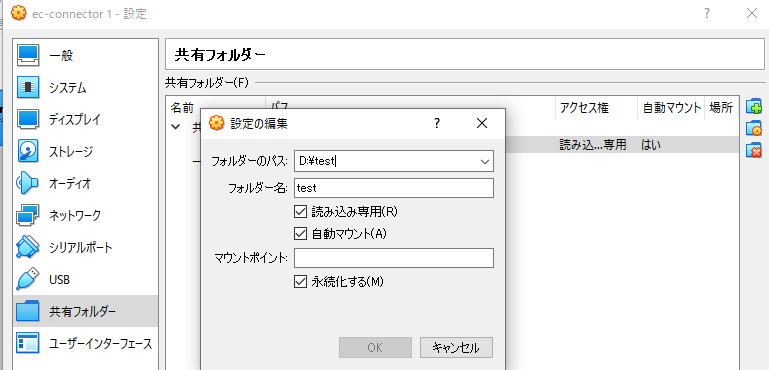769x370 pixels.
Task: Click the ユーザーインターフェース window icon
Action: click(x=28, y=343)
